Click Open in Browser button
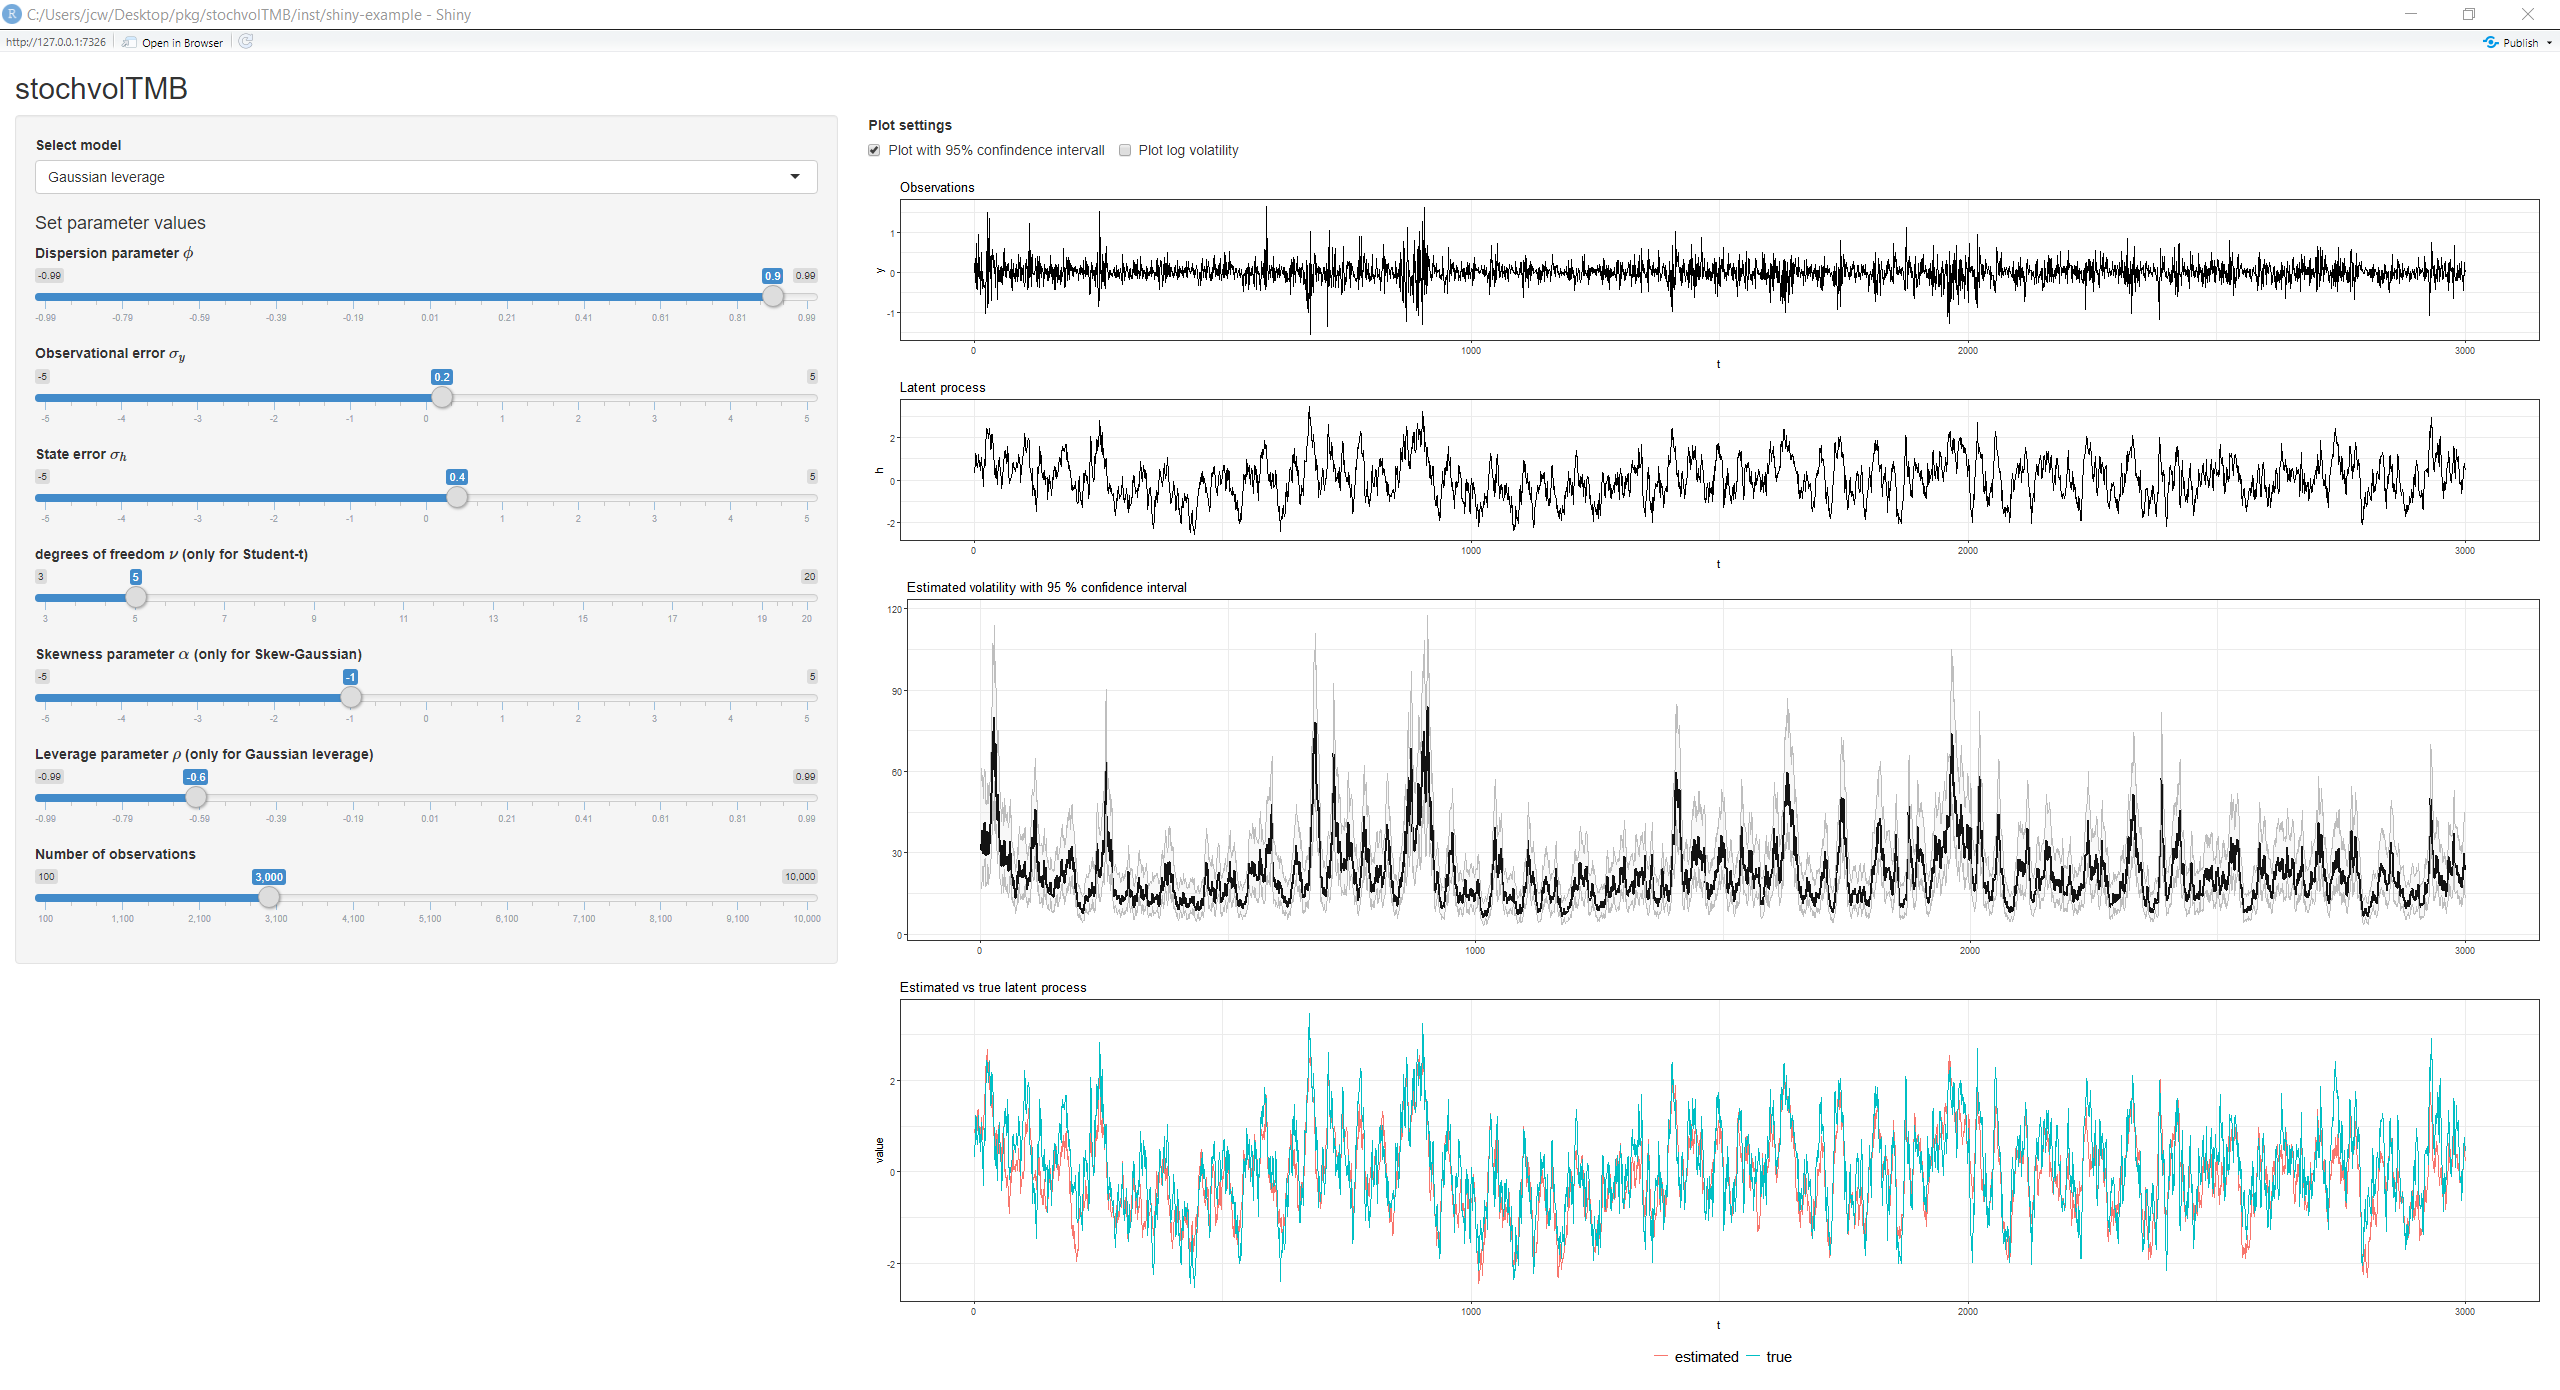 click(x=173, y=42)
